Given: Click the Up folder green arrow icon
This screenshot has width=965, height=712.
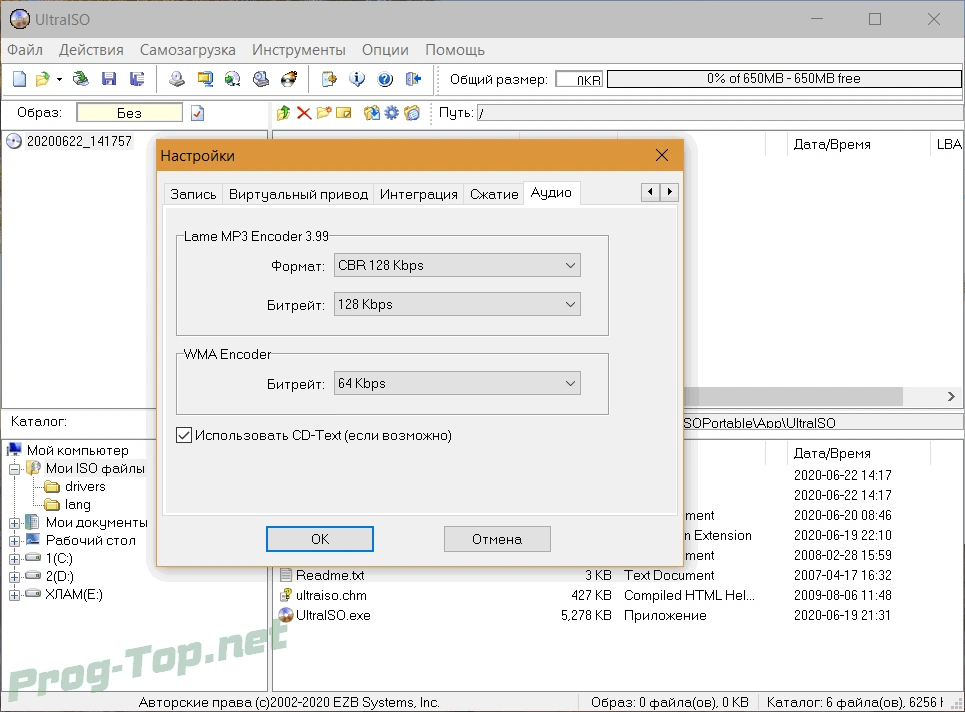Looking at the screenshot, I should (283, 113).
